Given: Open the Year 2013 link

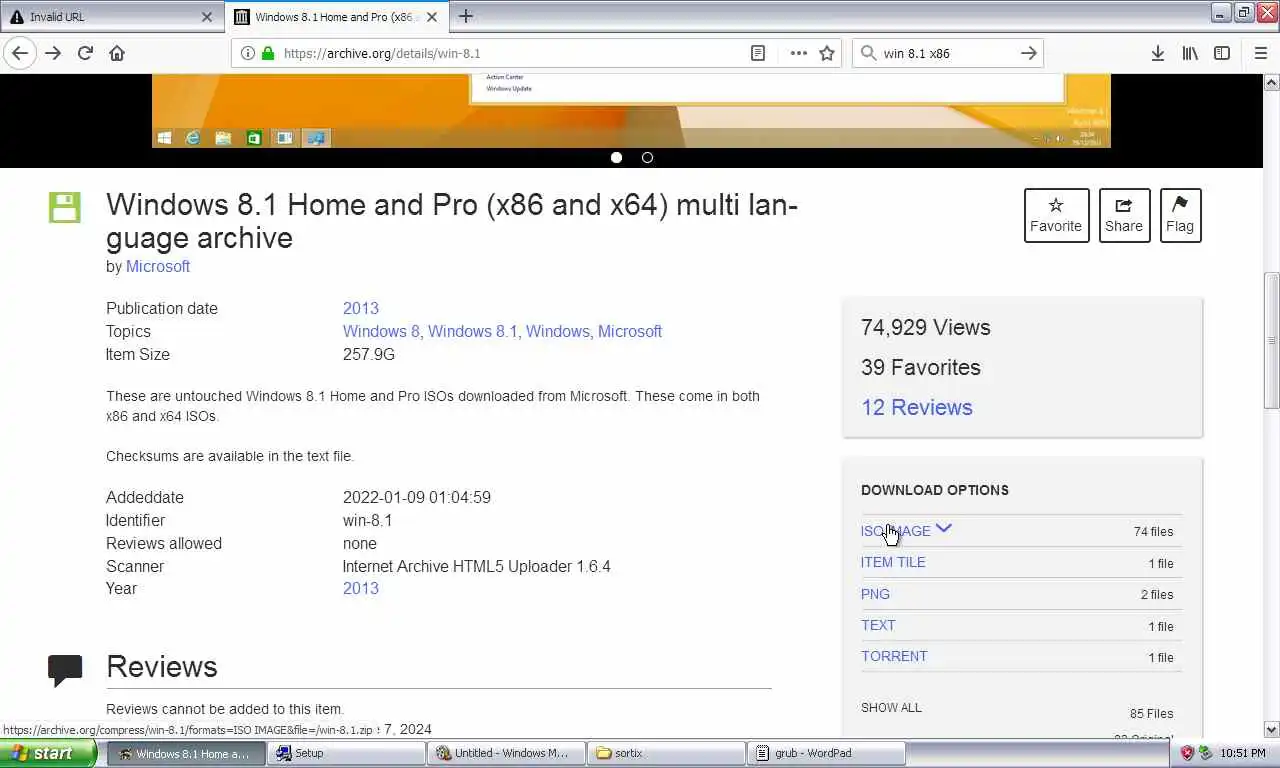Looking at the screenshot, I should 361,588.
